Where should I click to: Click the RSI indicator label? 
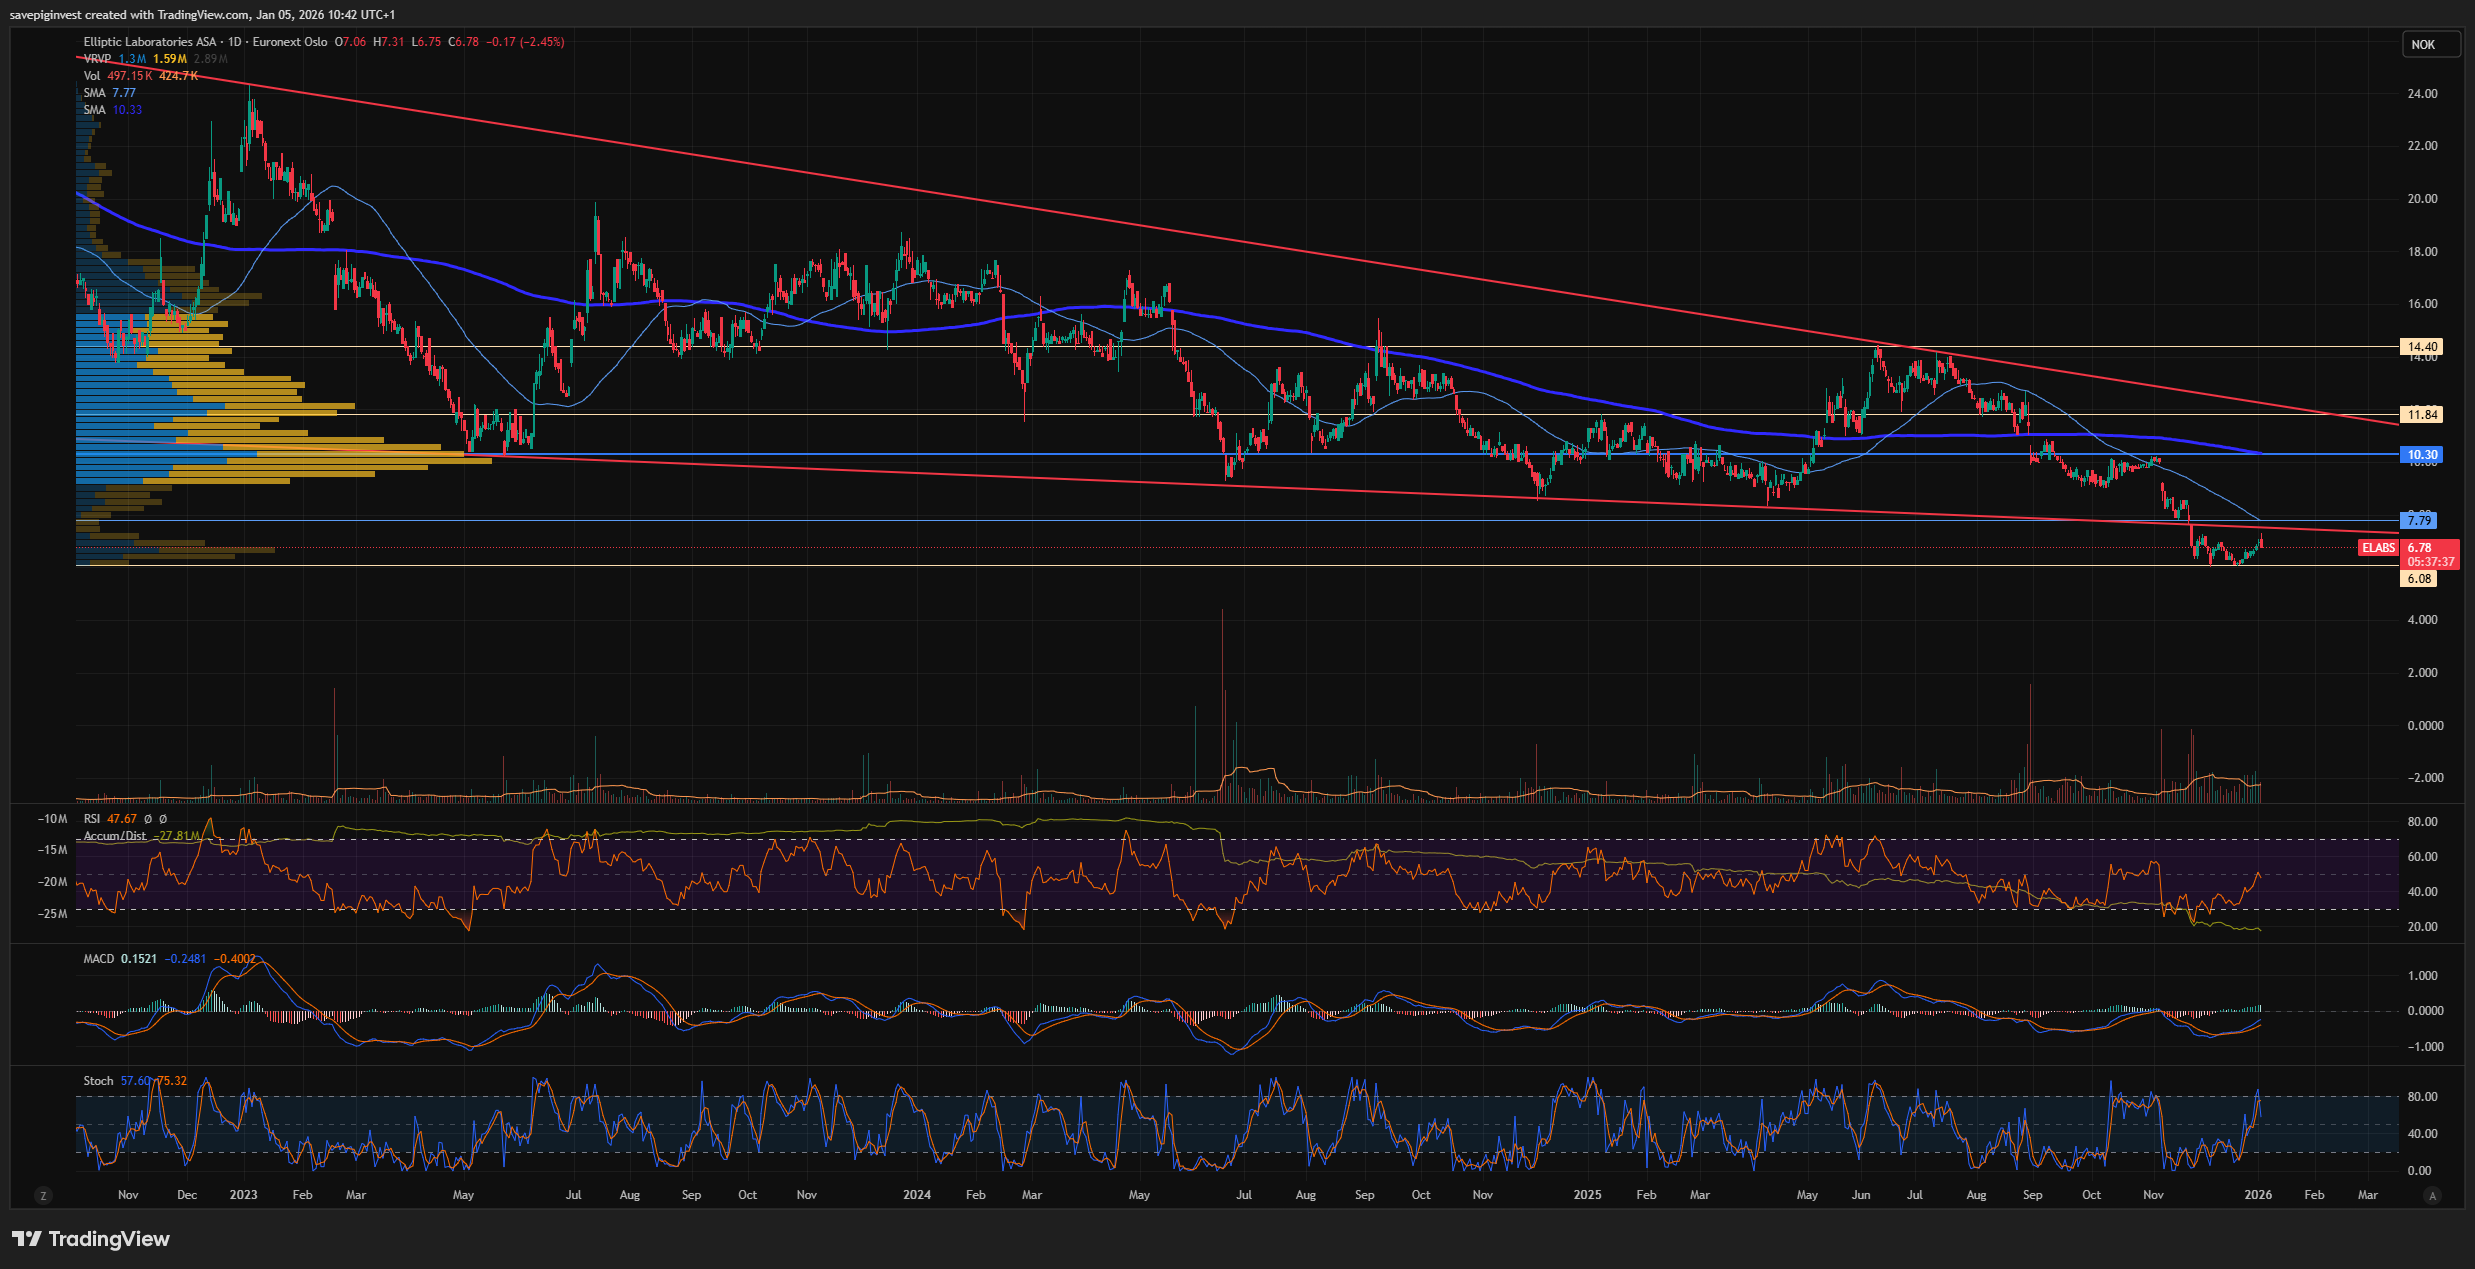(92, 818)
